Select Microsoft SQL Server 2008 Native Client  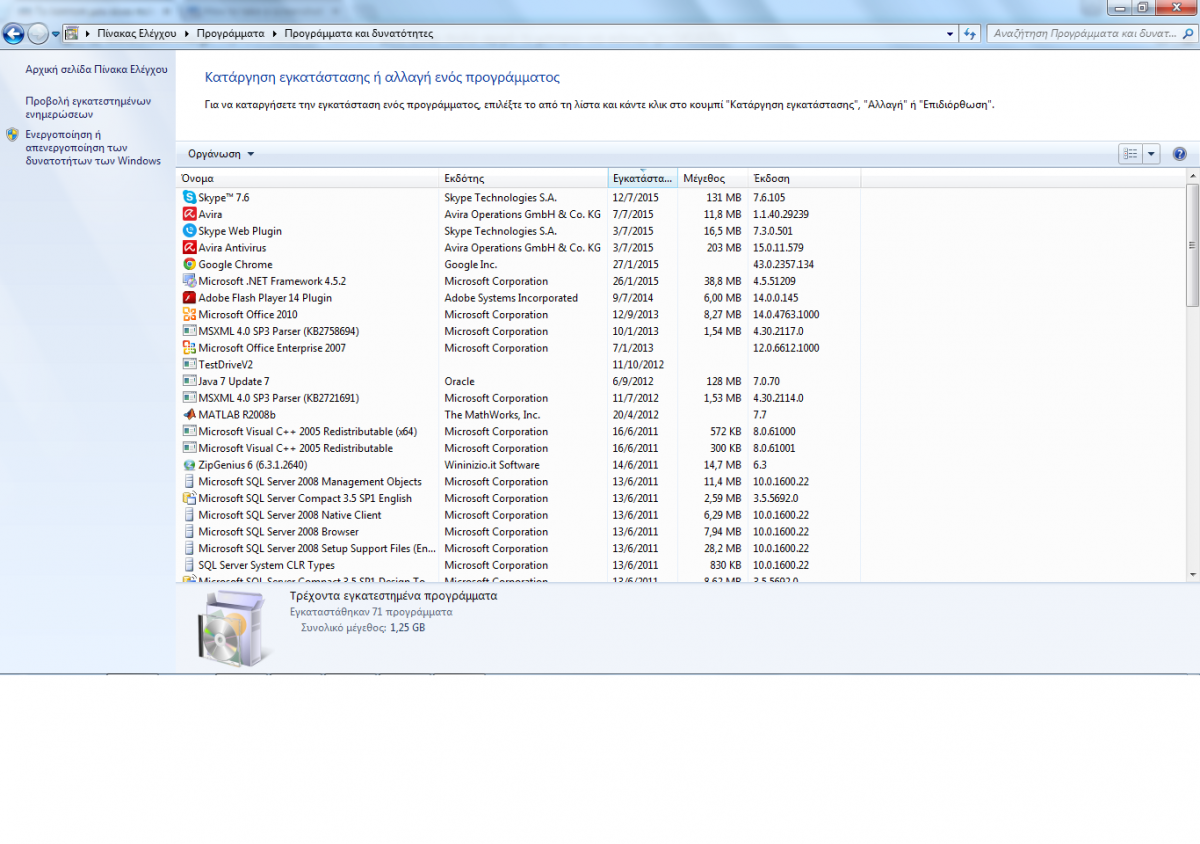point(518,515)
